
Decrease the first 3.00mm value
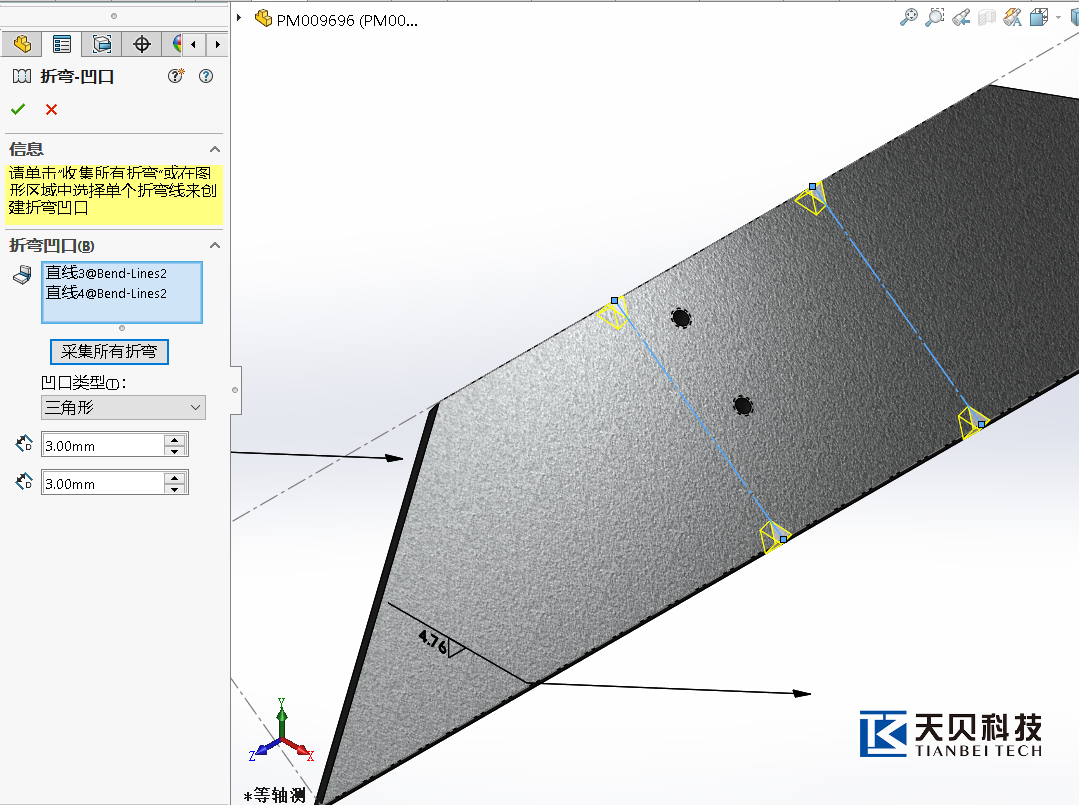(175, 451)
